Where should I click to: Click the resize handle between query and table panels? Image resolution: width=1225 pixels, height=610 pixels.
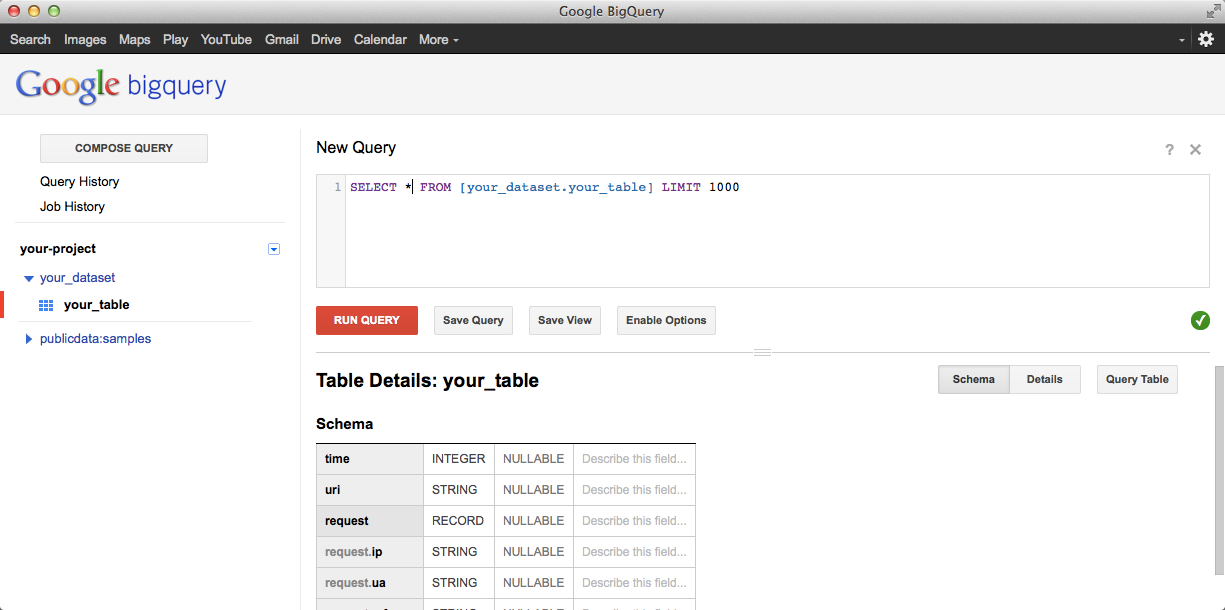(762, 350)
